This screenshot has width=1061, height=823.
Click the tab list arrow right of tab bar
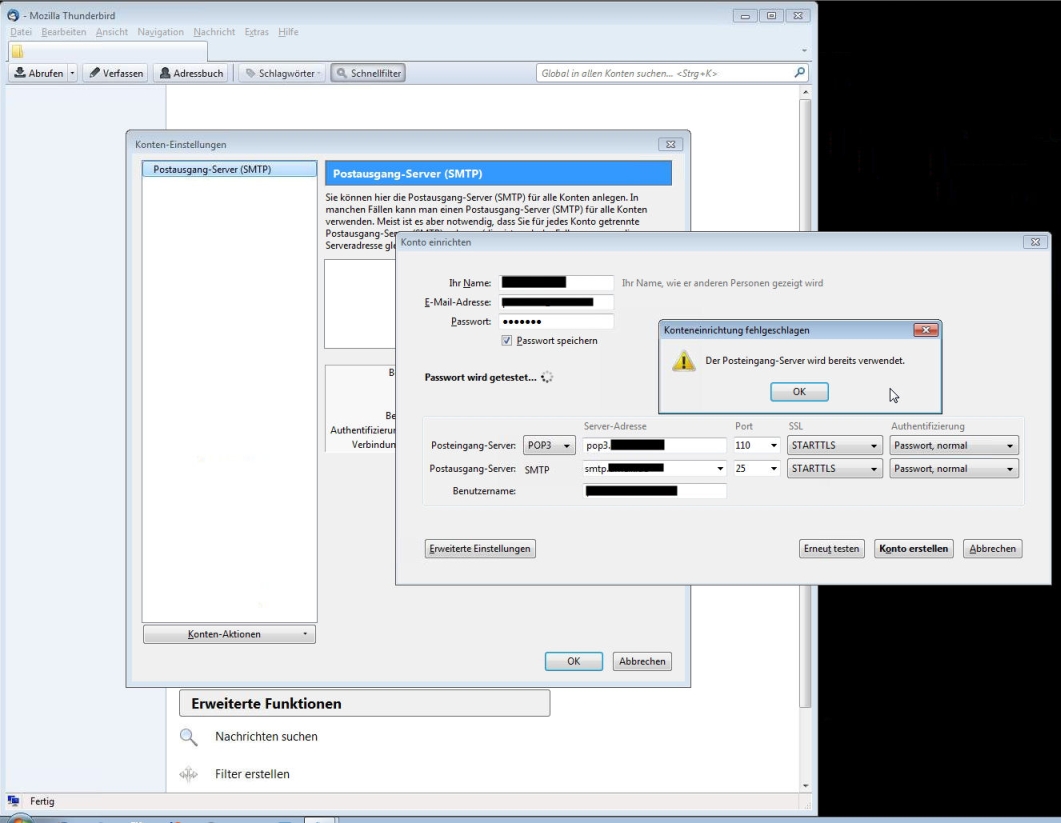(x=804, y=51)
